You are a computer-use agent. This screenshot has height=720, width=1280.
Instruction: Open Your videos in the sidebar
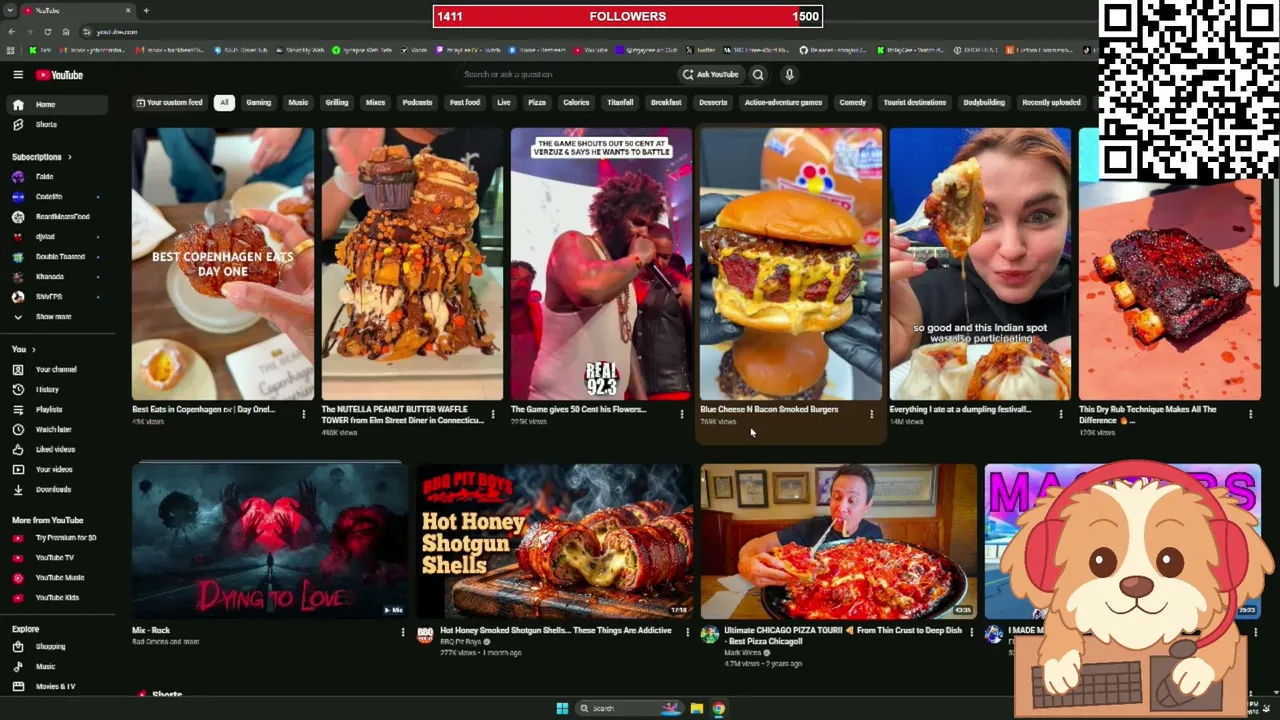[x=55, y=469]
